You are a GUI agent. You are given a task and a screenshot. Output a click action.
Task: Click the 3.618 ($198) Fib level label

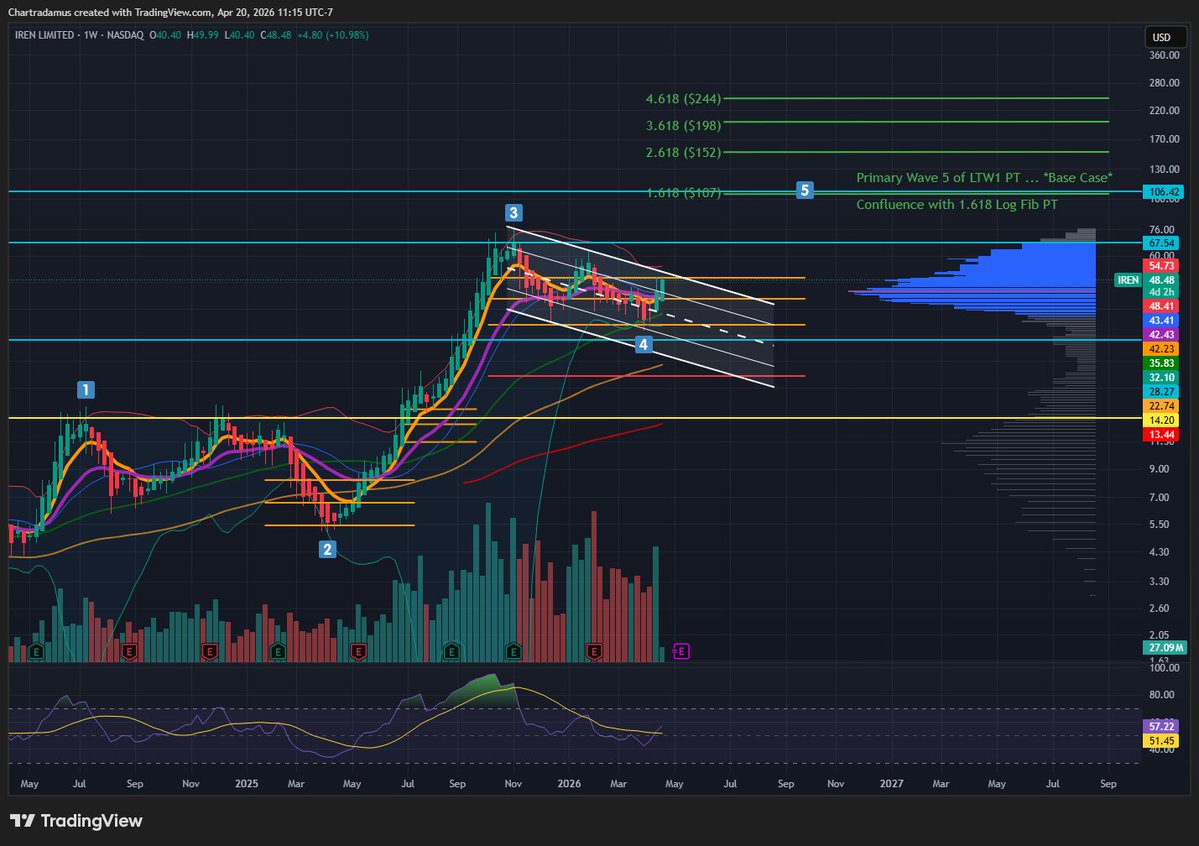coord(683,125)
